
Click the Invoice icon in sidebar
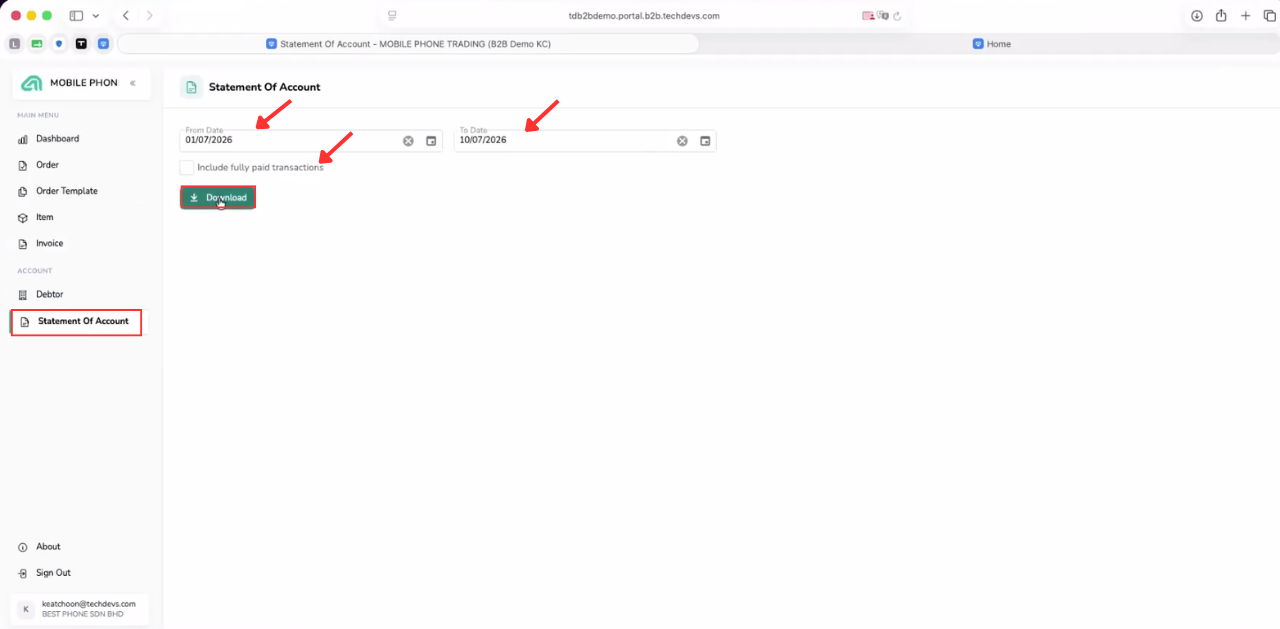coord(23,244)
